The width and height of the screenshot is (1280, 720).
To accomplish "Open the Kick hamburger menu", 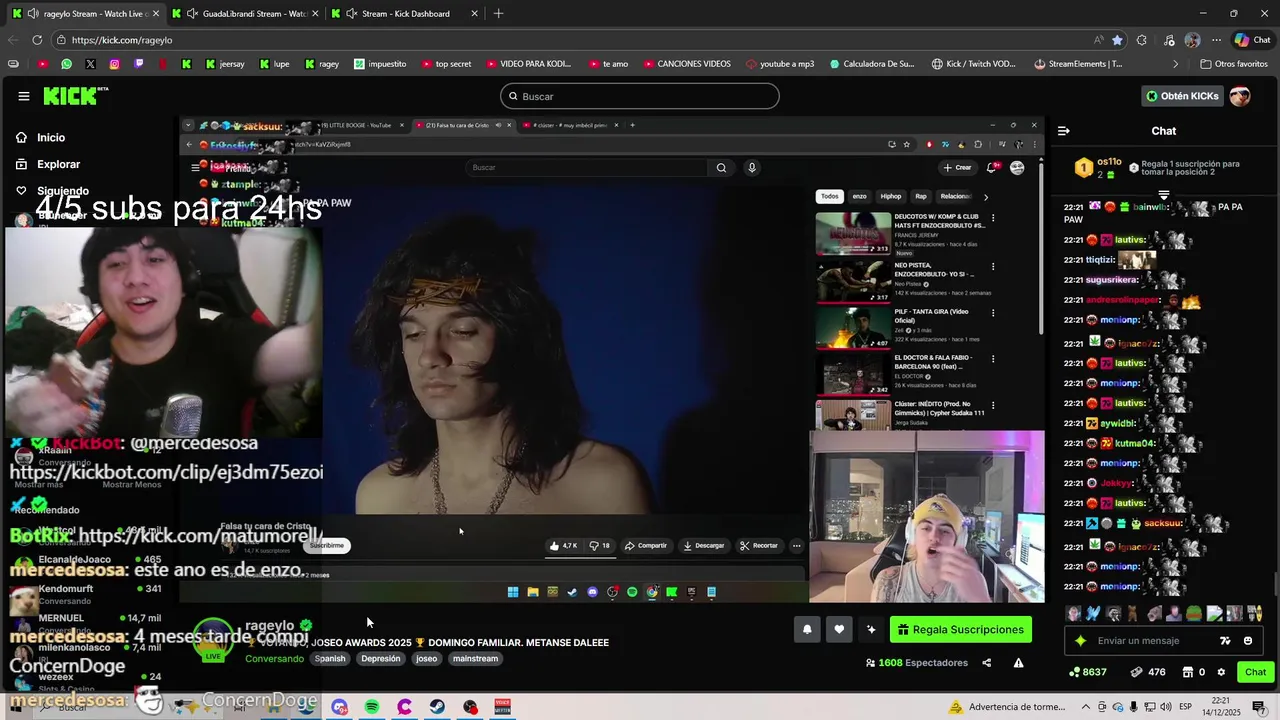I will click(x=23, y=96).
